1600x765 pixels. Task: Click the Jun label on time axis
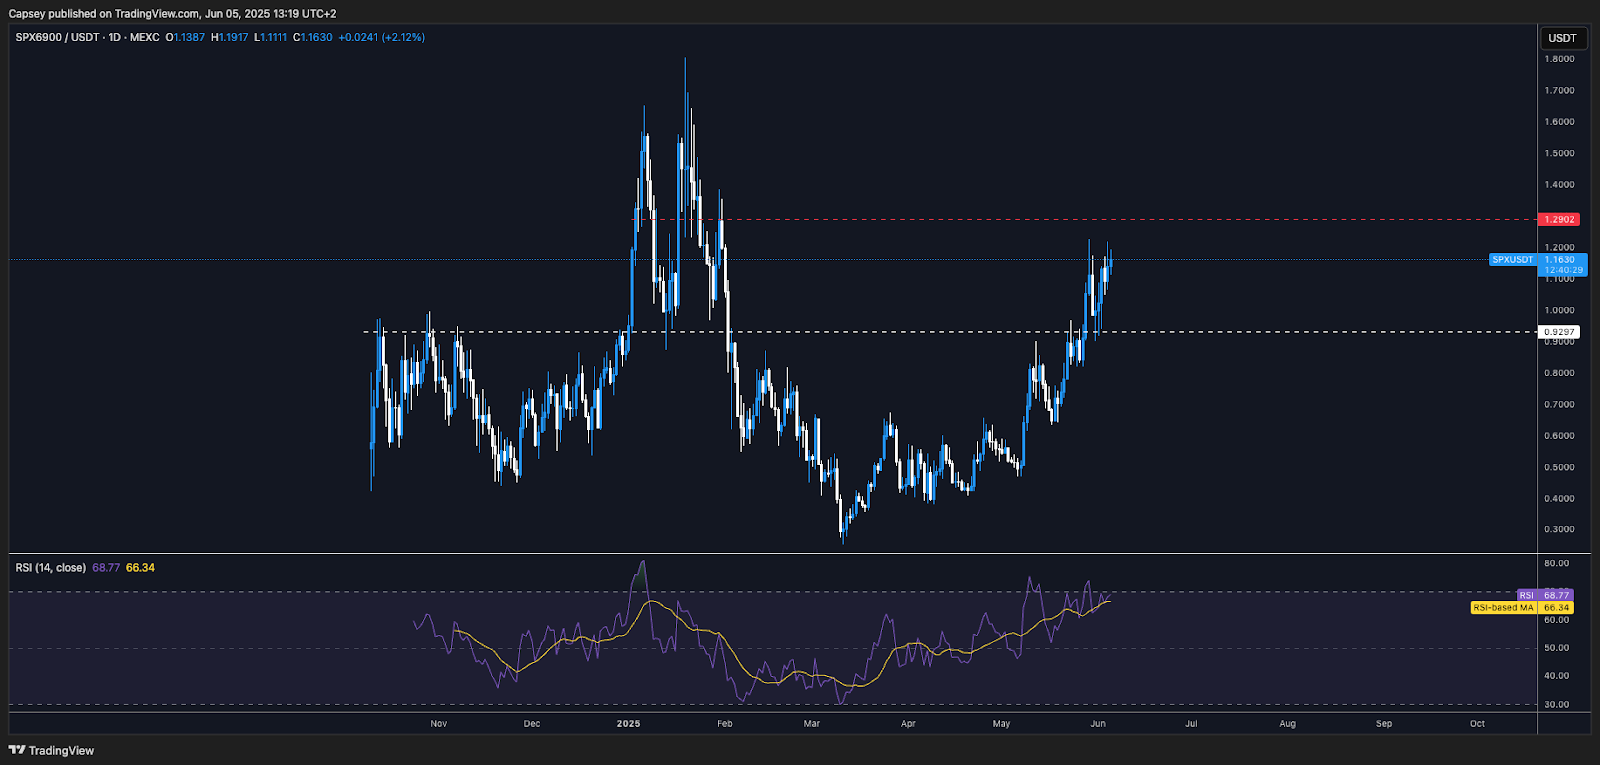click(x=1098, y=723)
